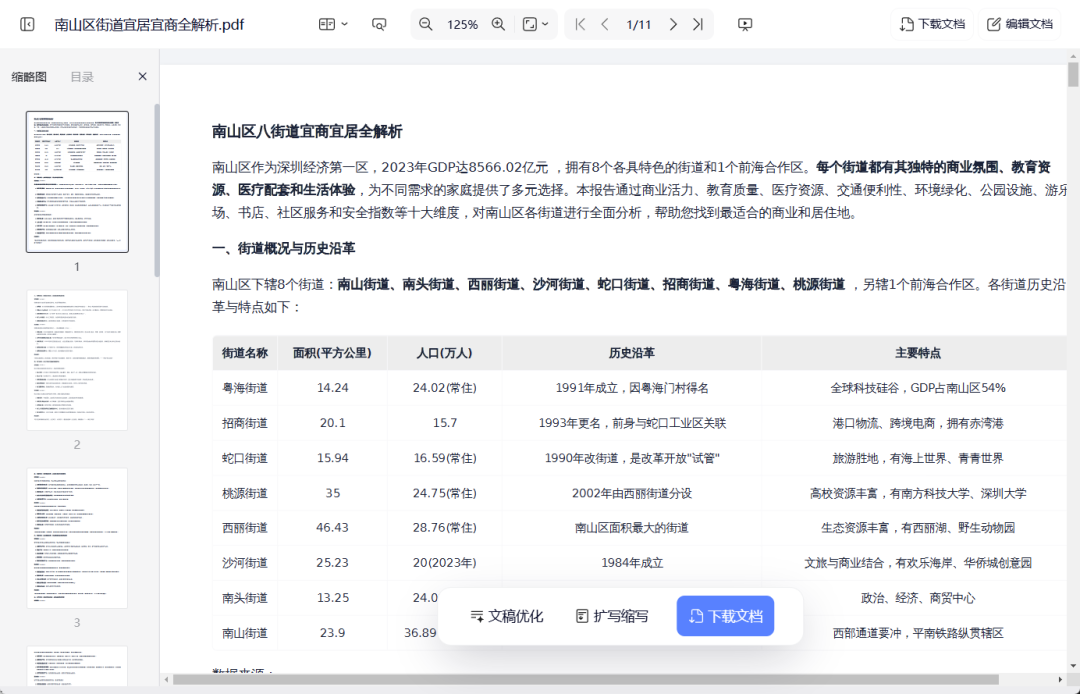The image size is (1080, 694).
Task: Jump to the first page
Action: pyautogui.click(x=580, y=24)
